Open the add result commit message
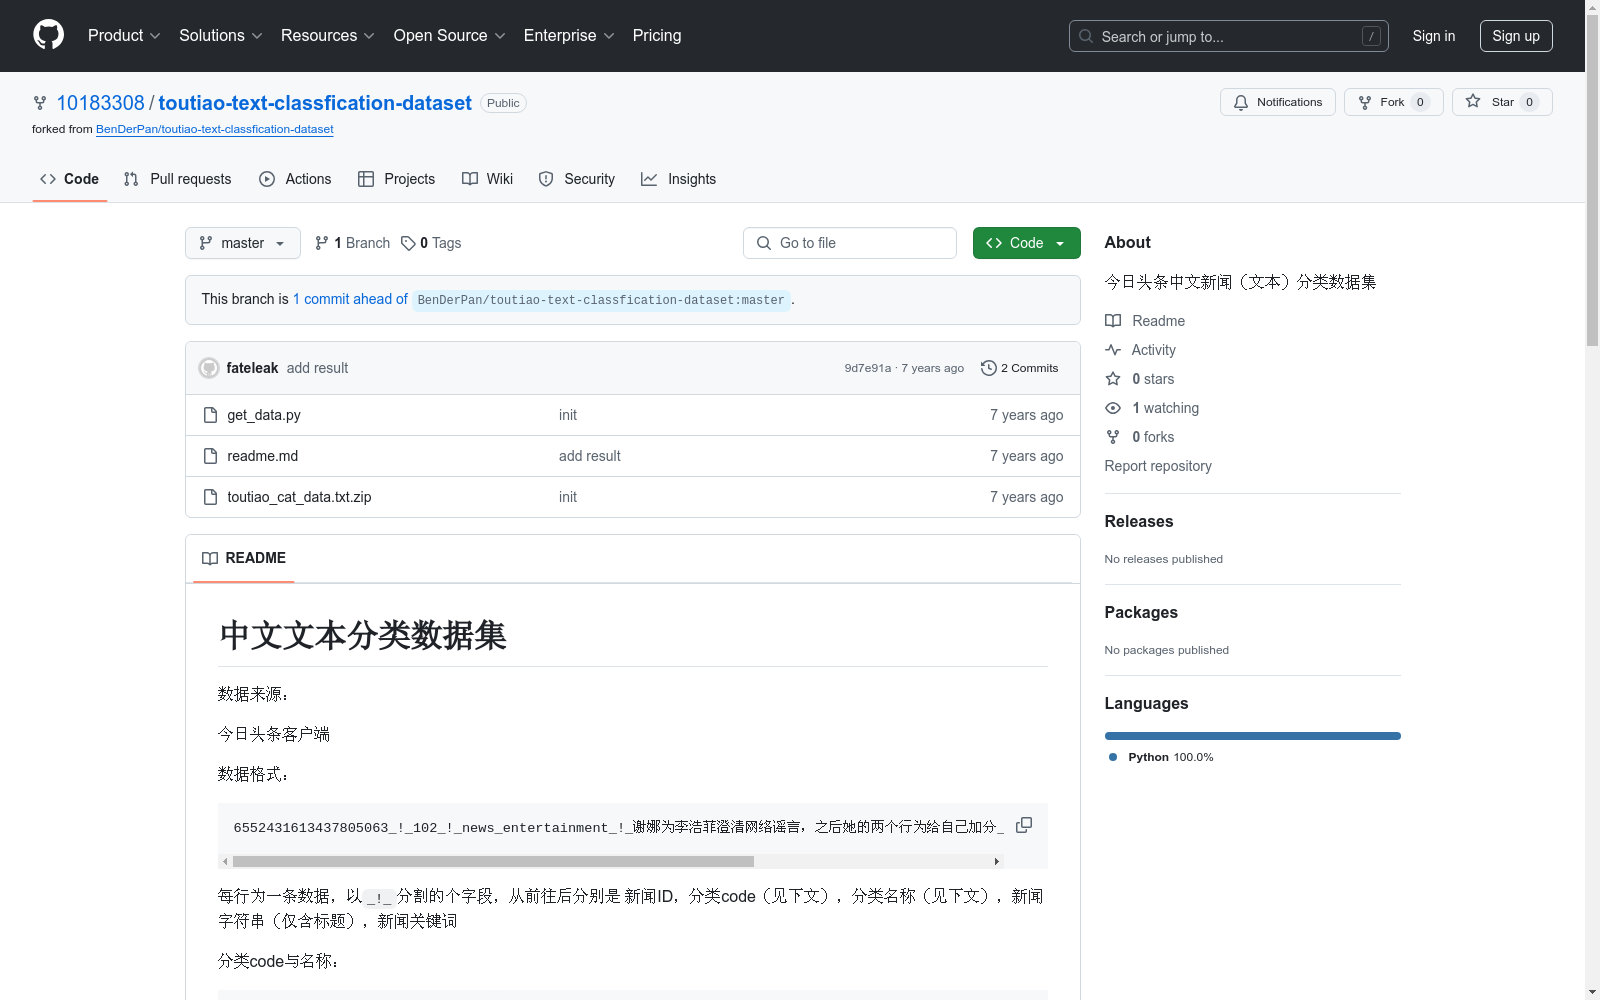The height and width of the screenshot is (1000, 1600). [x=317, y=368]
